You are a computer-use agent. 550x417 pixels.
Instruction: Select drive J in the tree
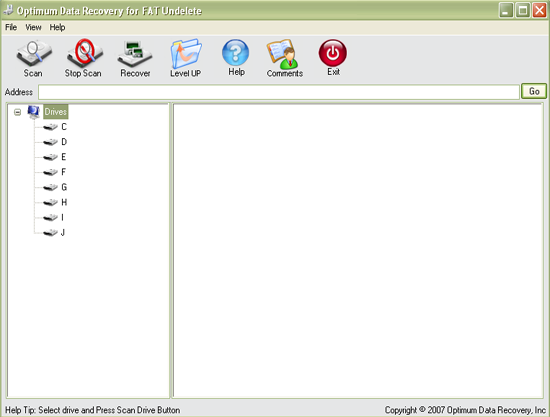(63, 233)
